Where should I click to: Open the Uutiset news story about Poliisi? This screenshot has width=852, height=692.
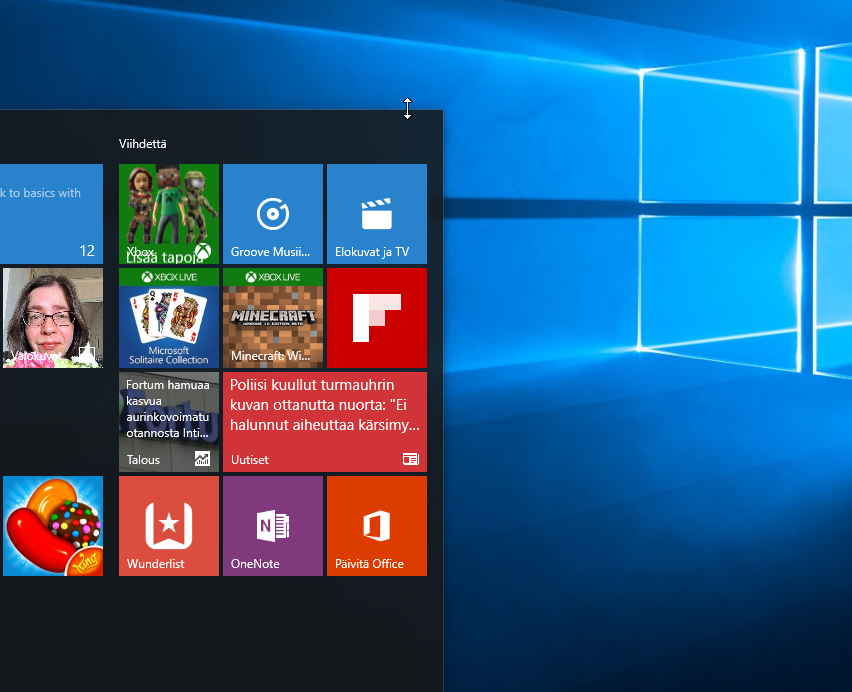325,421
